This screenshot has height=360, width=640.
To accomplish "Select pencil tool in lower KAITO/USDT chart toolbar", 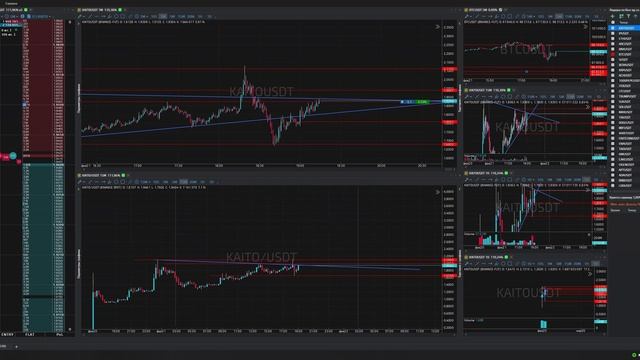I will (x=80, y=182).
